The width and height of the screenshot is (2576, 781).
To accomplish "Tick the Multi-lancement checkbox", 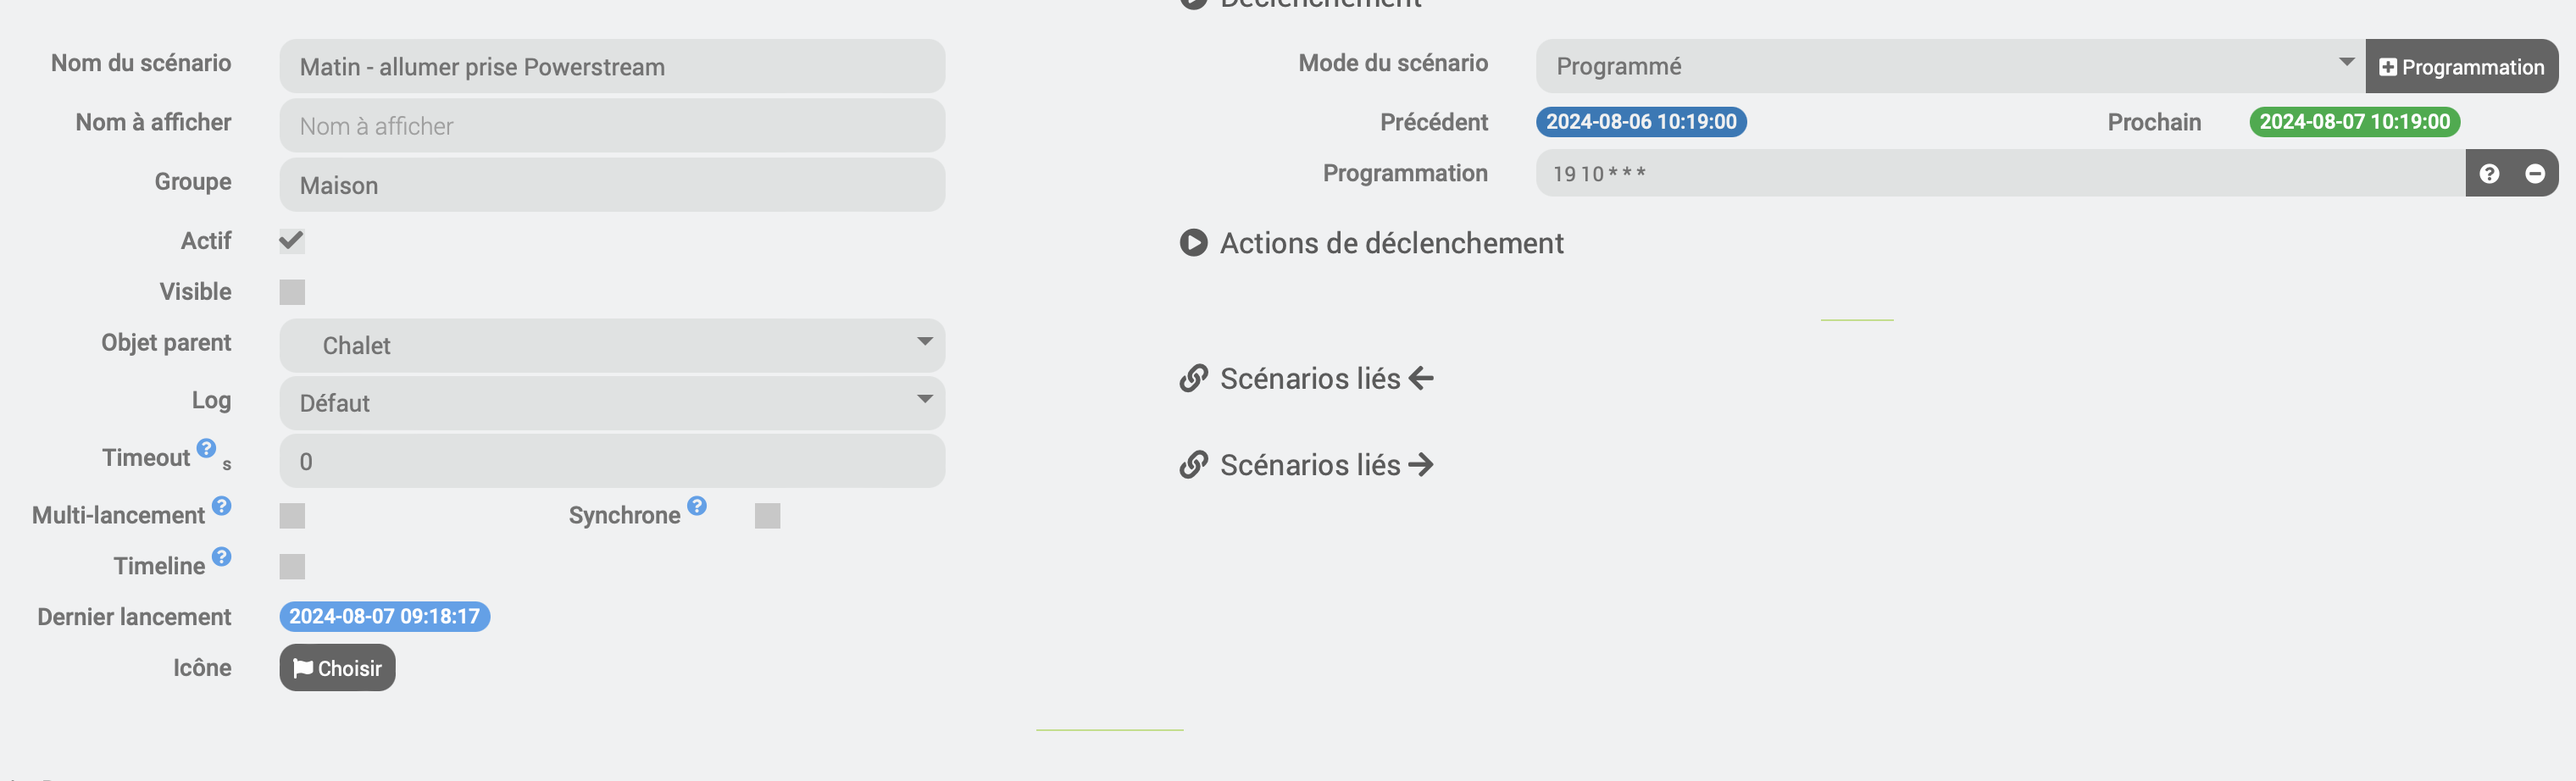I will point(292,516).
